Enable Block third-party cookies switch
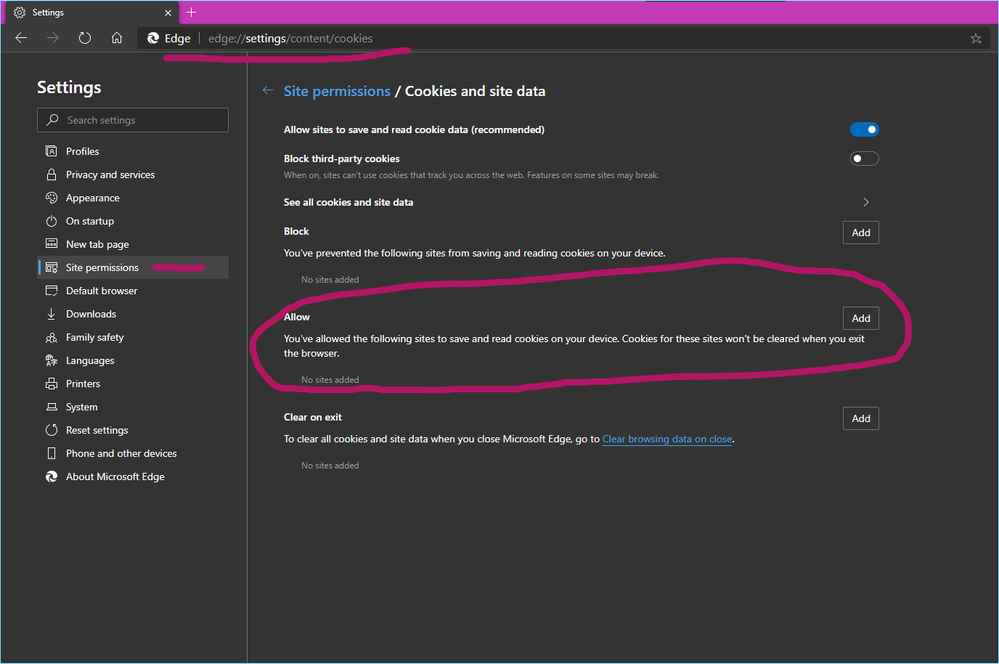This screenshot has width=999, height=664. coord(864,159)
